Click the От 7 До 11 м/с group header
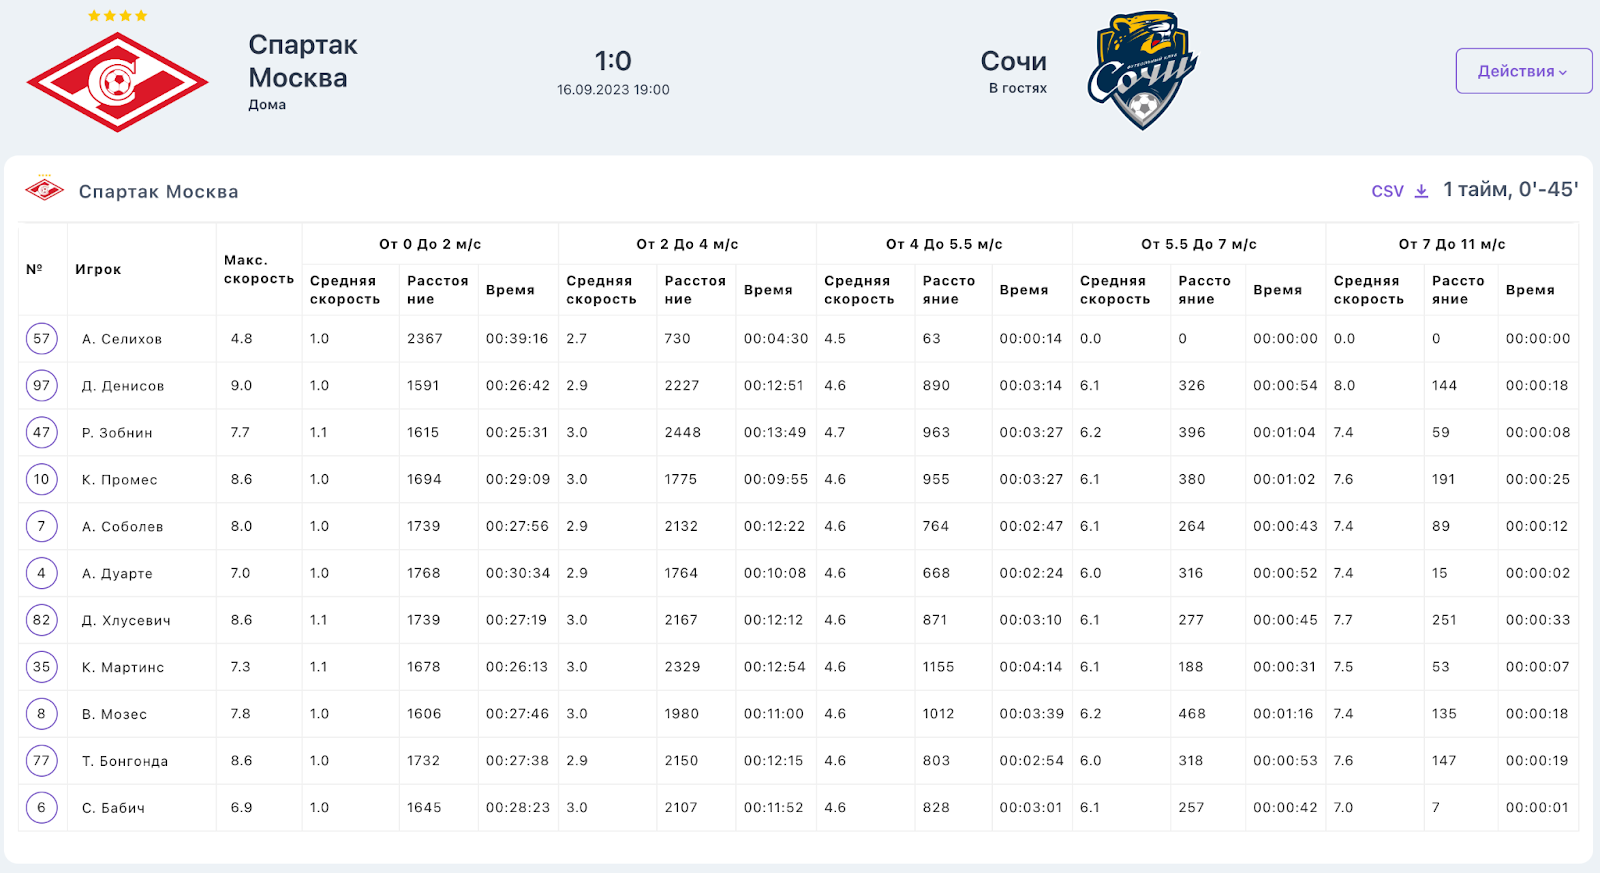 click(1452, 244)
